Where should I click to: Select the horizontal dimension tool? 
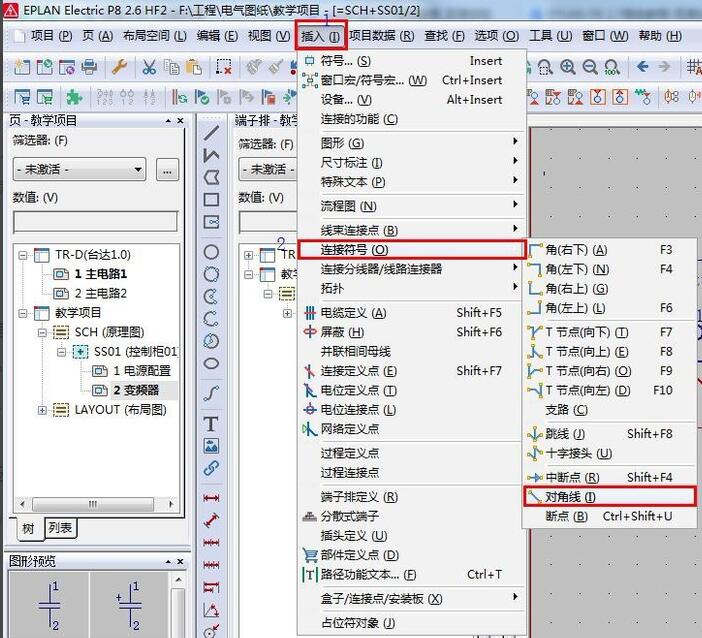click(x=211, y=498)
